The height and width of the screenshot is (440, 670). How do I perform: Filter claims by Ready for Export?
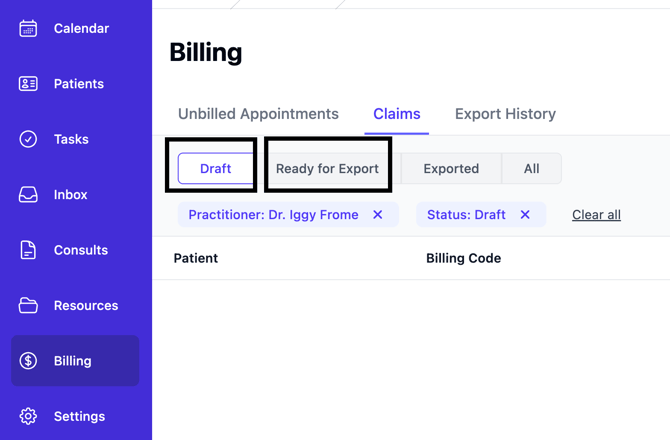[327, 169]
